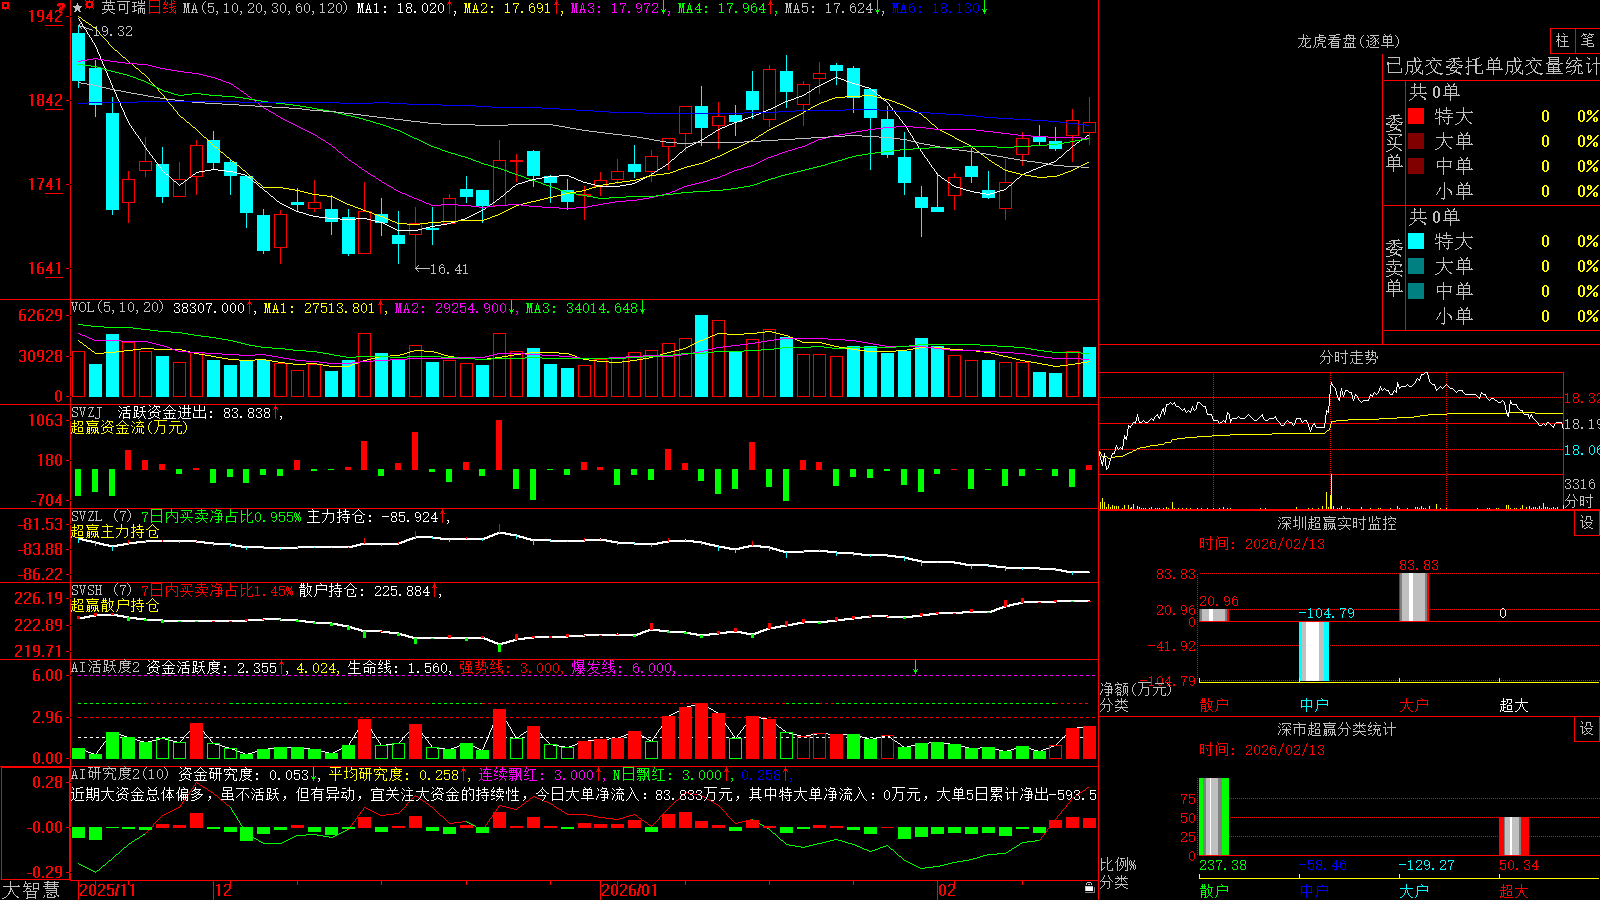Click 强势线: 3.000 label
The height and width of the screenshot is (900, 1600).
pos(510,668)
